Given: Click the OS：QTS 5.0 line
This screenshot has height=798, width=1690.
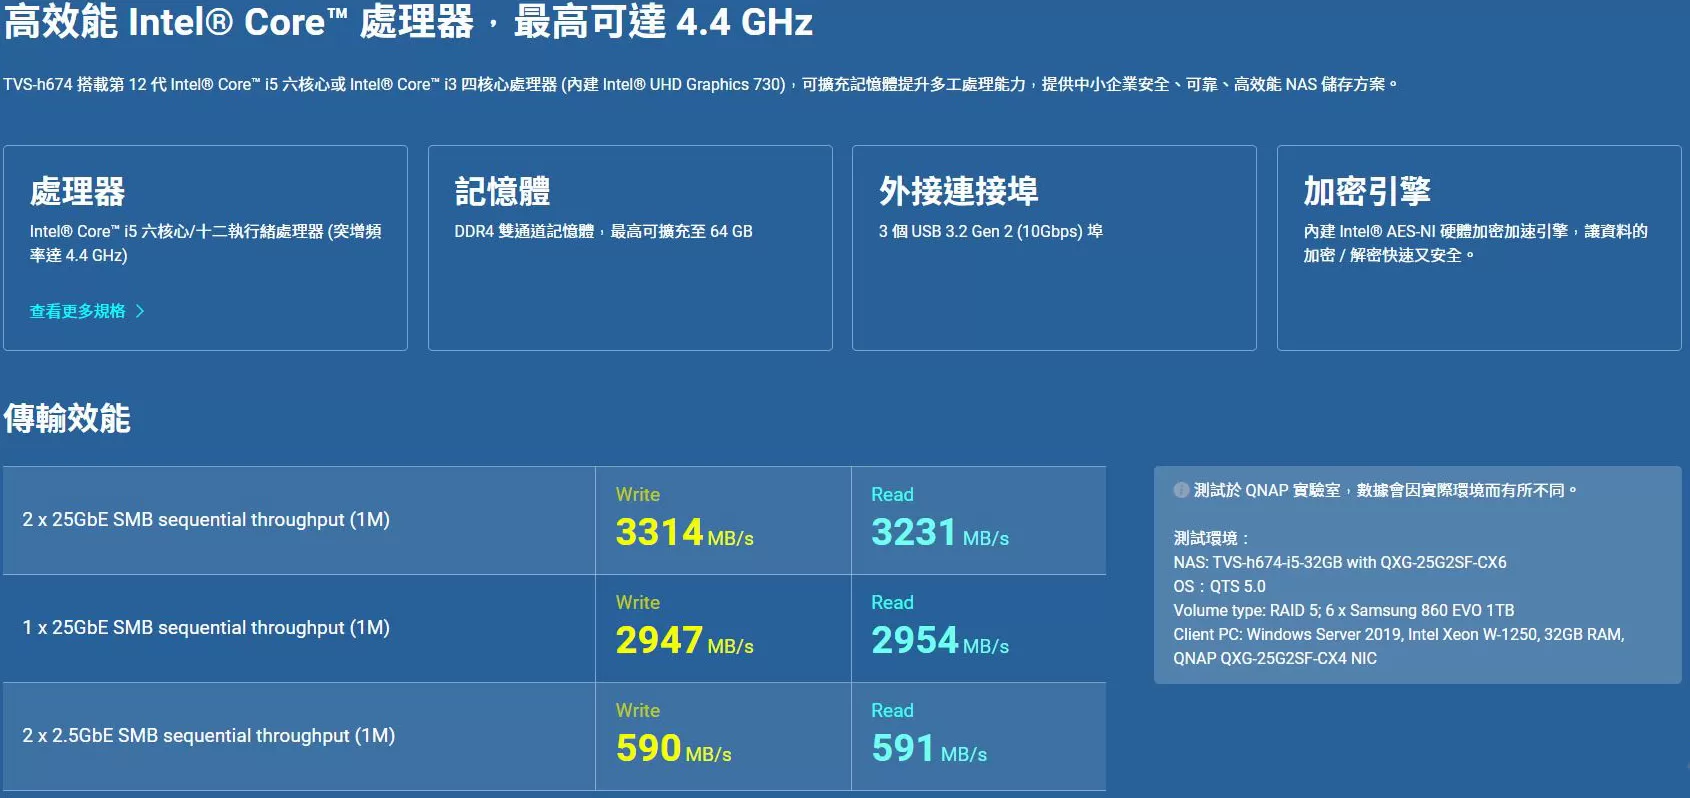Looking at the screenshot, I should point(1219,586).
